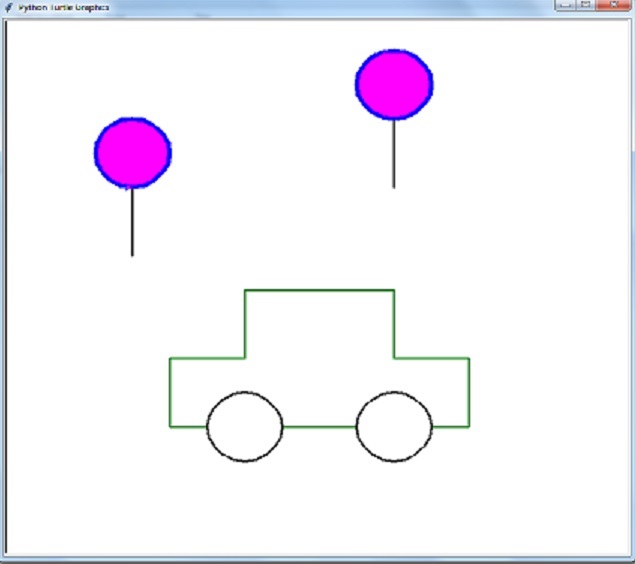The image size is (635, 564).
Task: Close the Python Turtle Graphics window
Action: pos(614,5)
